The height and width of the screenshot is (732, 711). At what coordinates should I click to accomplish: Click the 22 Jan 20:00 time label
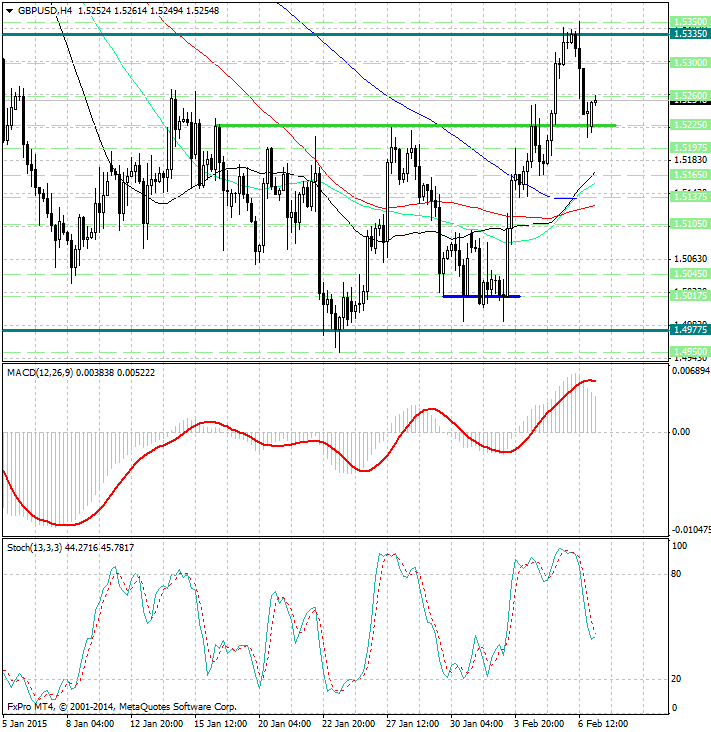[348, 724]
